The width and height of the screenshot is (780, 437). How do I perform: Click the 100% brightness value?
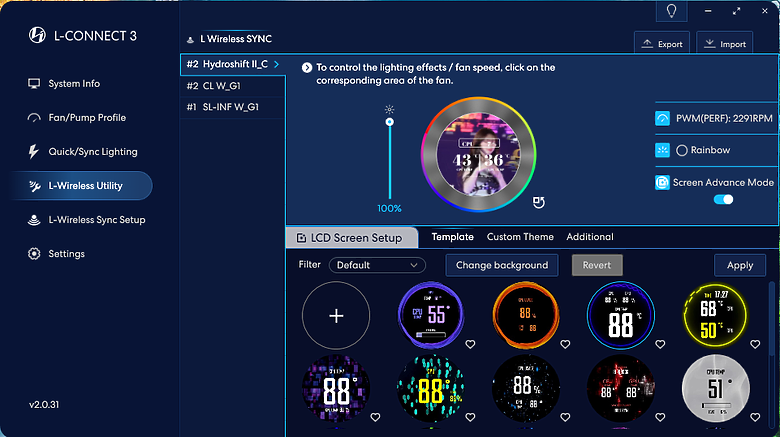[x=390, y=209]
